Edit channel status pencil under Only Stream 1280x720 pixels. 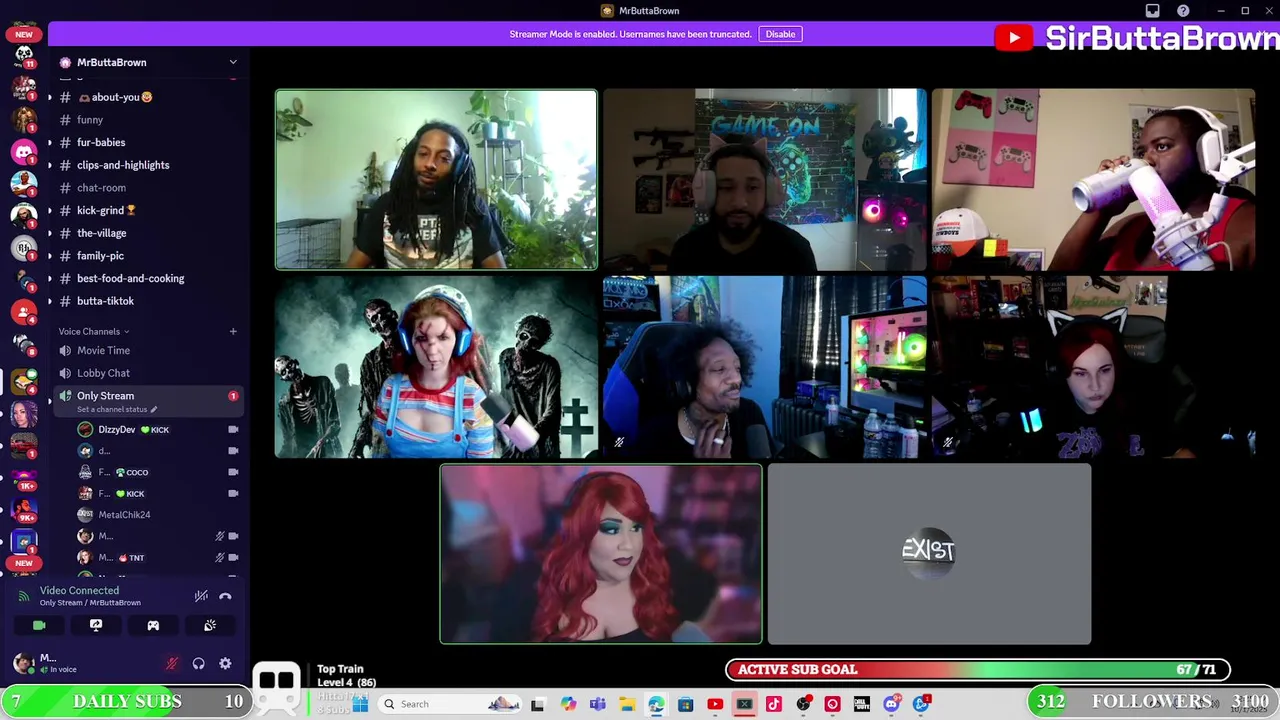tap(154, 409)
